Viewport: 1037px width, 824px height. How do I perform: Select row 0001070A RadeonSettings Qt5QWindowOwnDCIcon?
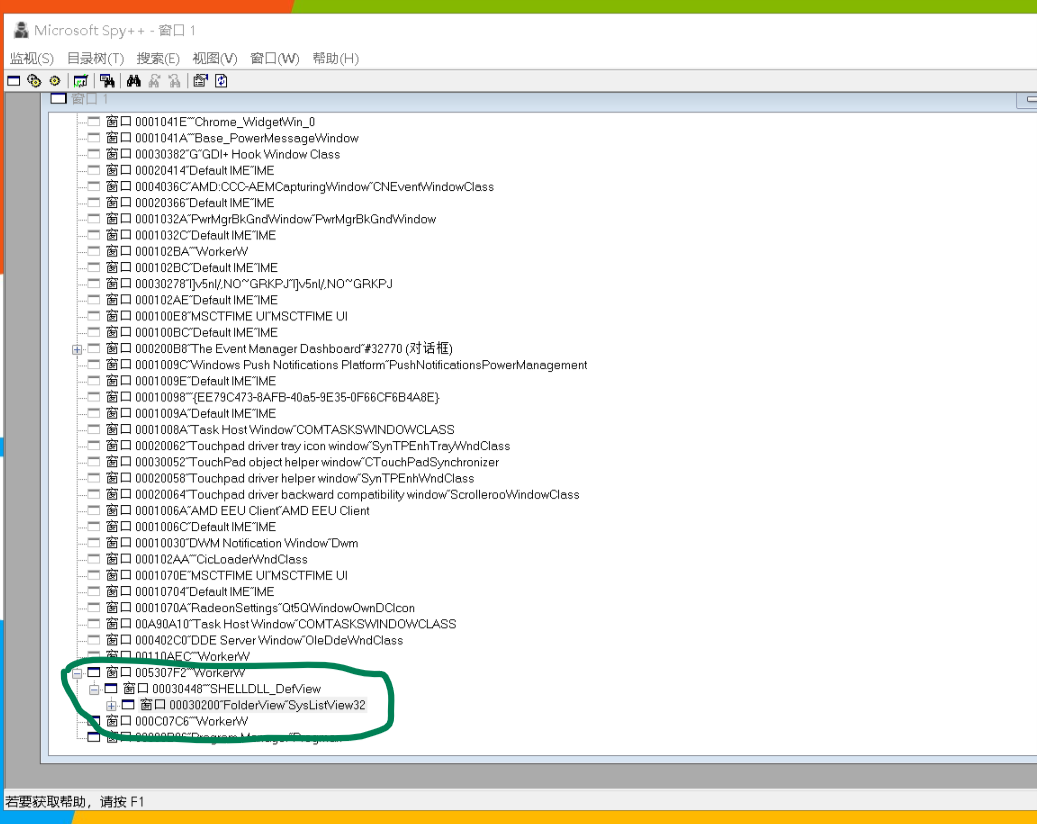point(261,608)
